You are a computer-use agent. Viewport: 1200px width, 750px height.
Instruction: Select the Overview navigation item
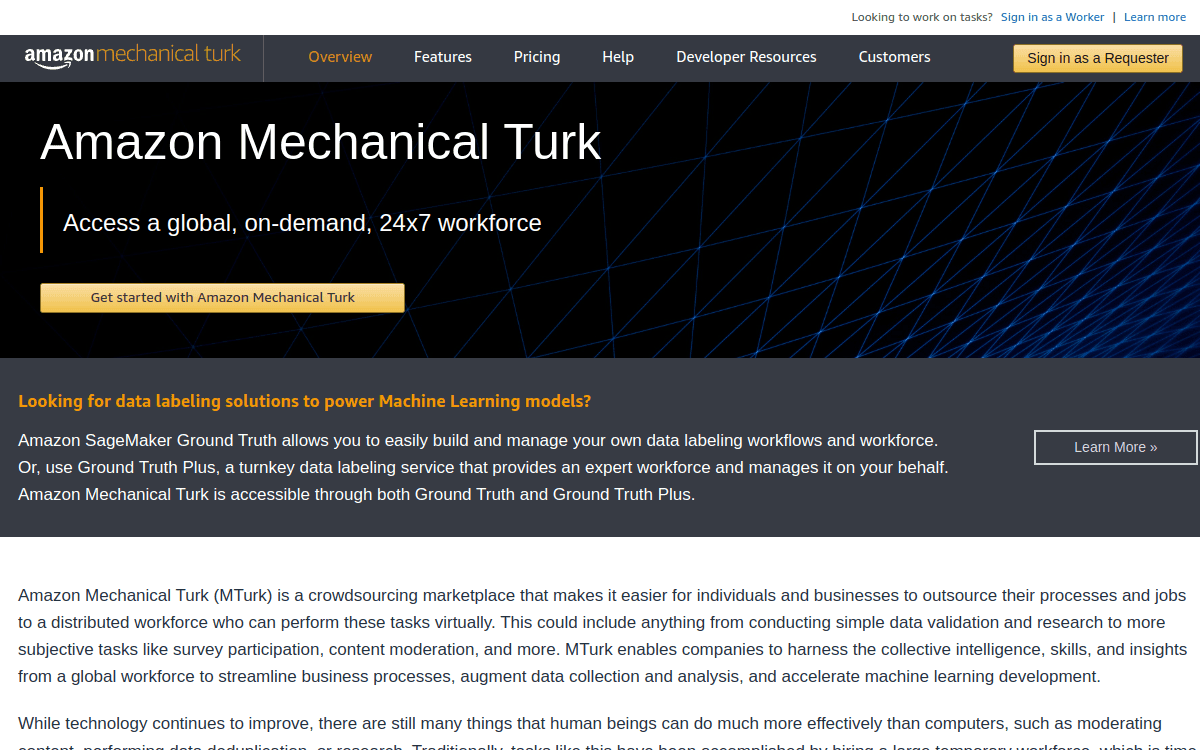340,57
